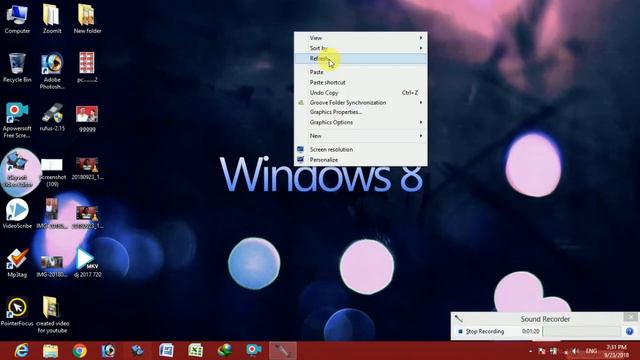Image resolution: width=640 pixels, height=360 pixels.
Task: Select the Mp3tag desktop shortcut
Action: [17, 263]
